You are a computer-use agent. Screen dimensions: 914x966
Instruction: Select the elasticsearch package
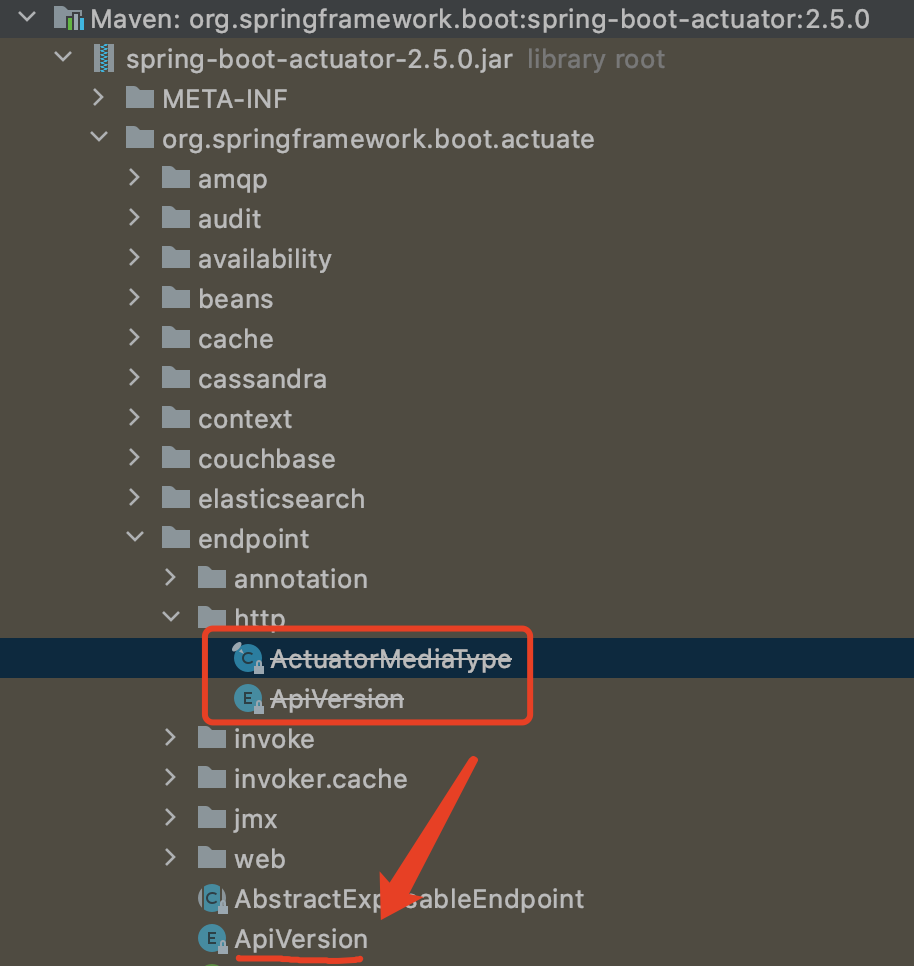281,499
